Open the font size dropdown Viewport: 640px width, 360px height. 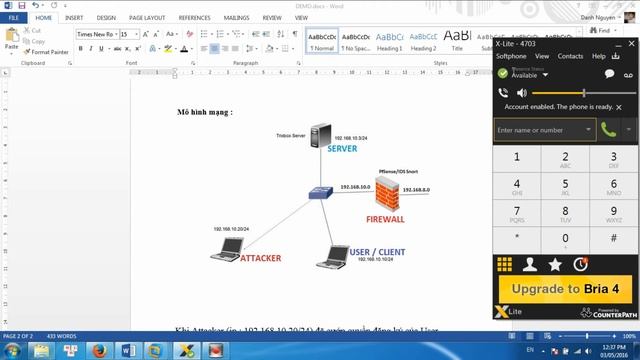coord(136,34)
